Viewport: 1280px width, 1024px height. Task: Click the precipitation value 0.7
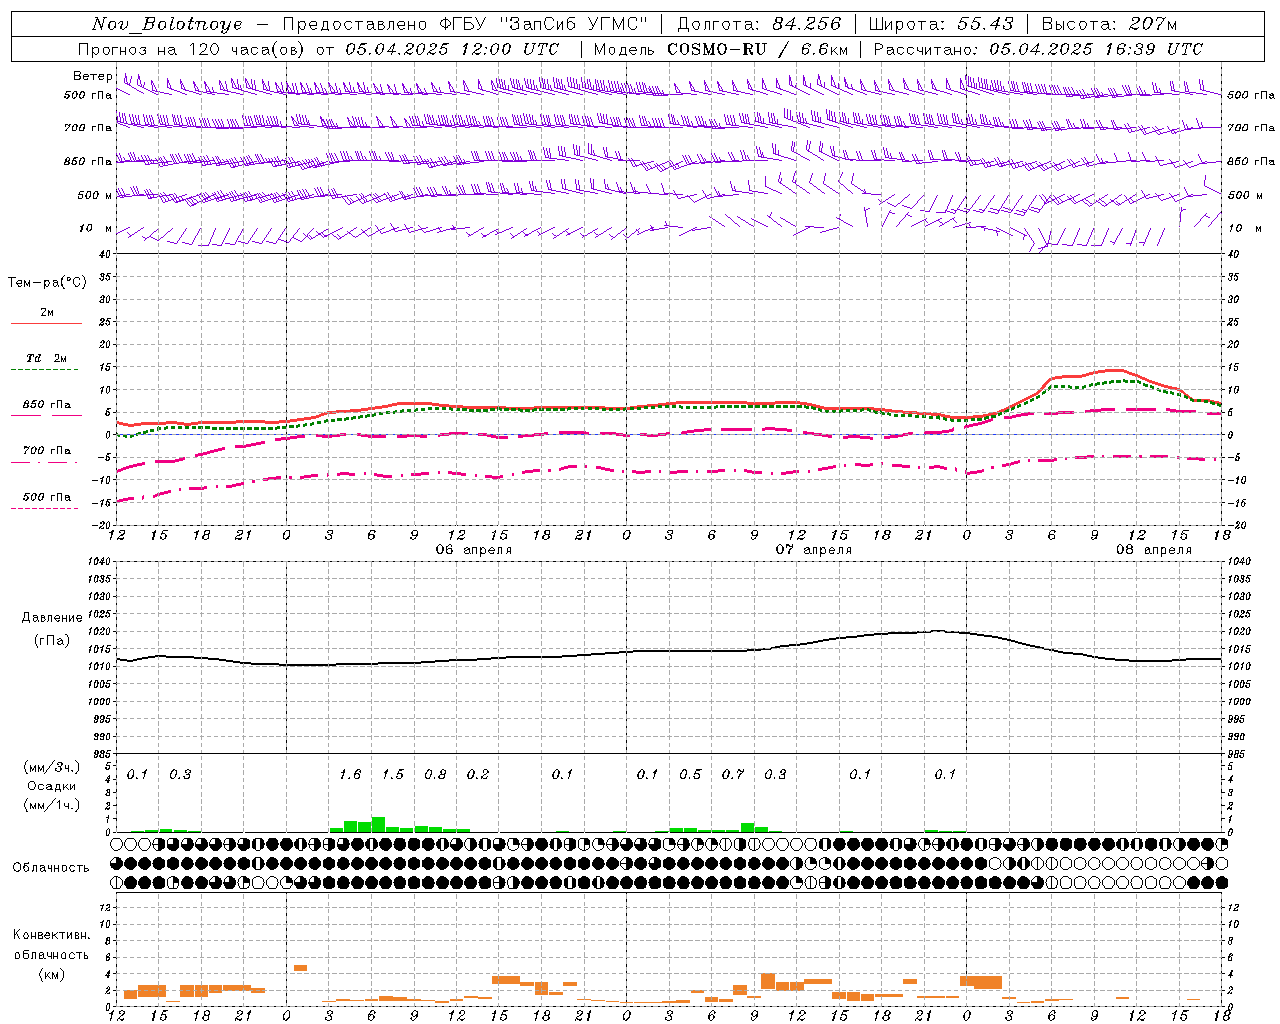(x=733, y=774)
